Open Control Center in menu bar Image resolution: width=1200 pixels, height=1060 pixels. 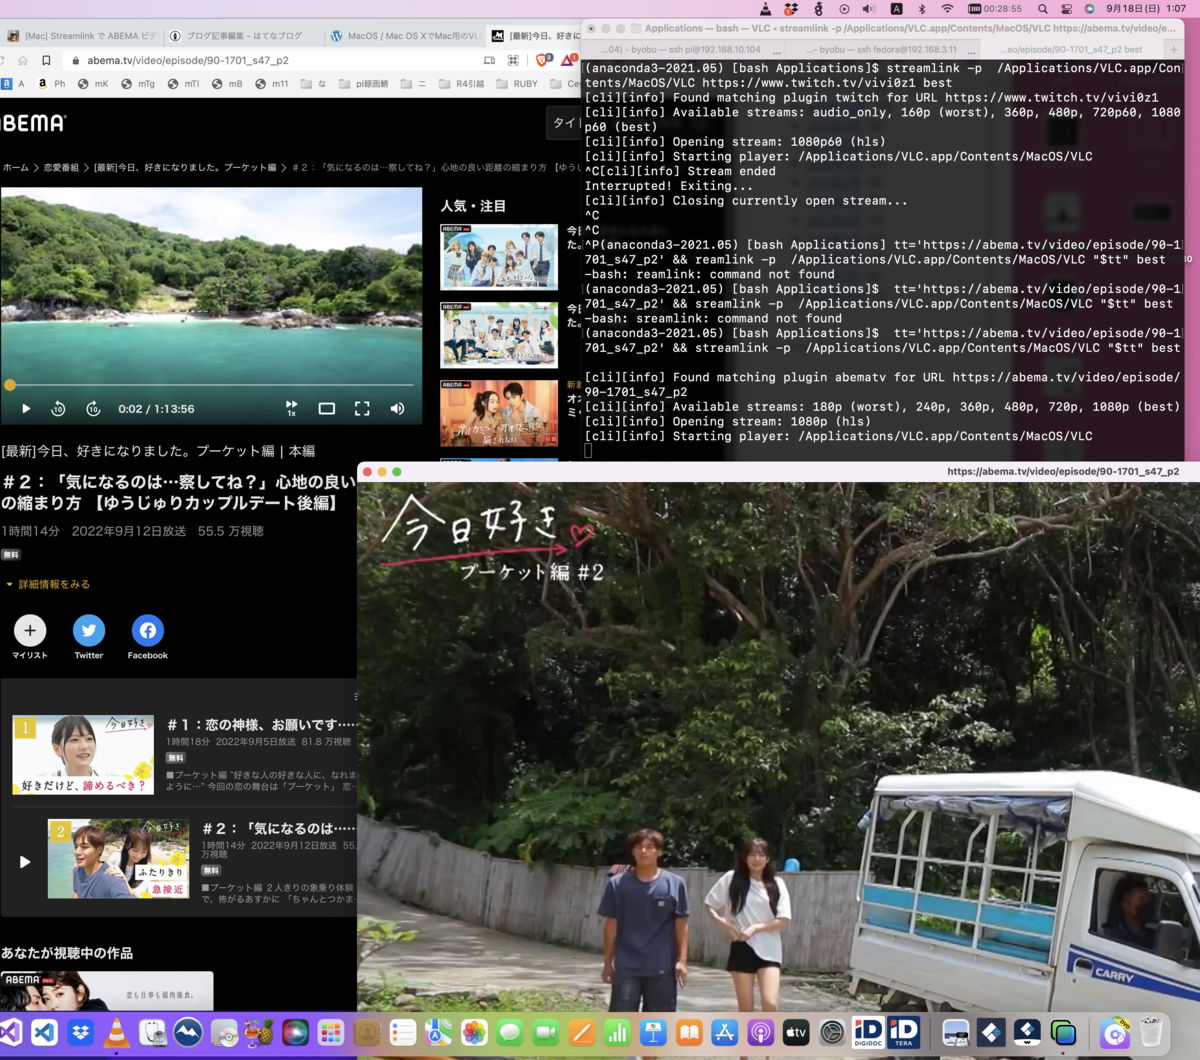(x=1066, y=8)
